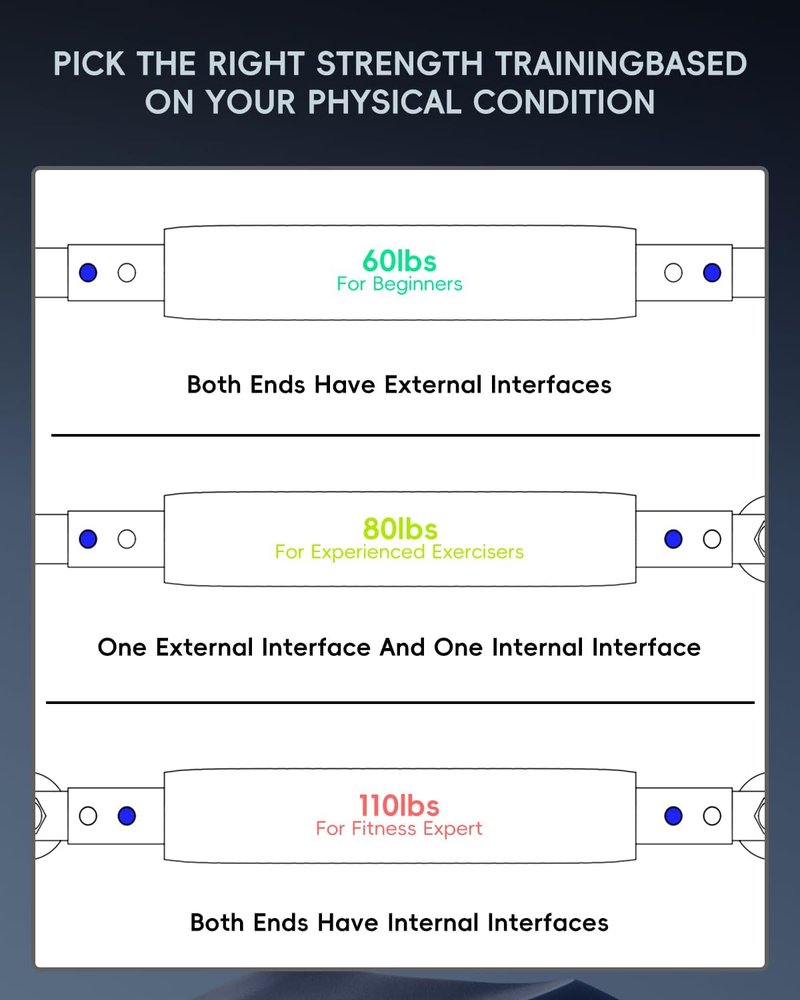The width and height of the screenshot is (800, 1000).
Task: Click the red 110lbs label
Action: (399, 805)
